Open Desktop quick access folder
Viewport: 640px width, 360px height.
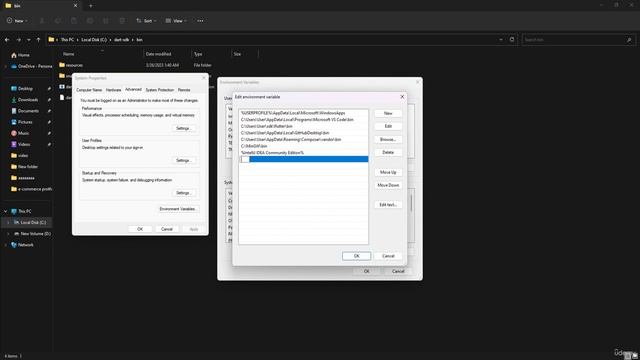coord(22,89)
